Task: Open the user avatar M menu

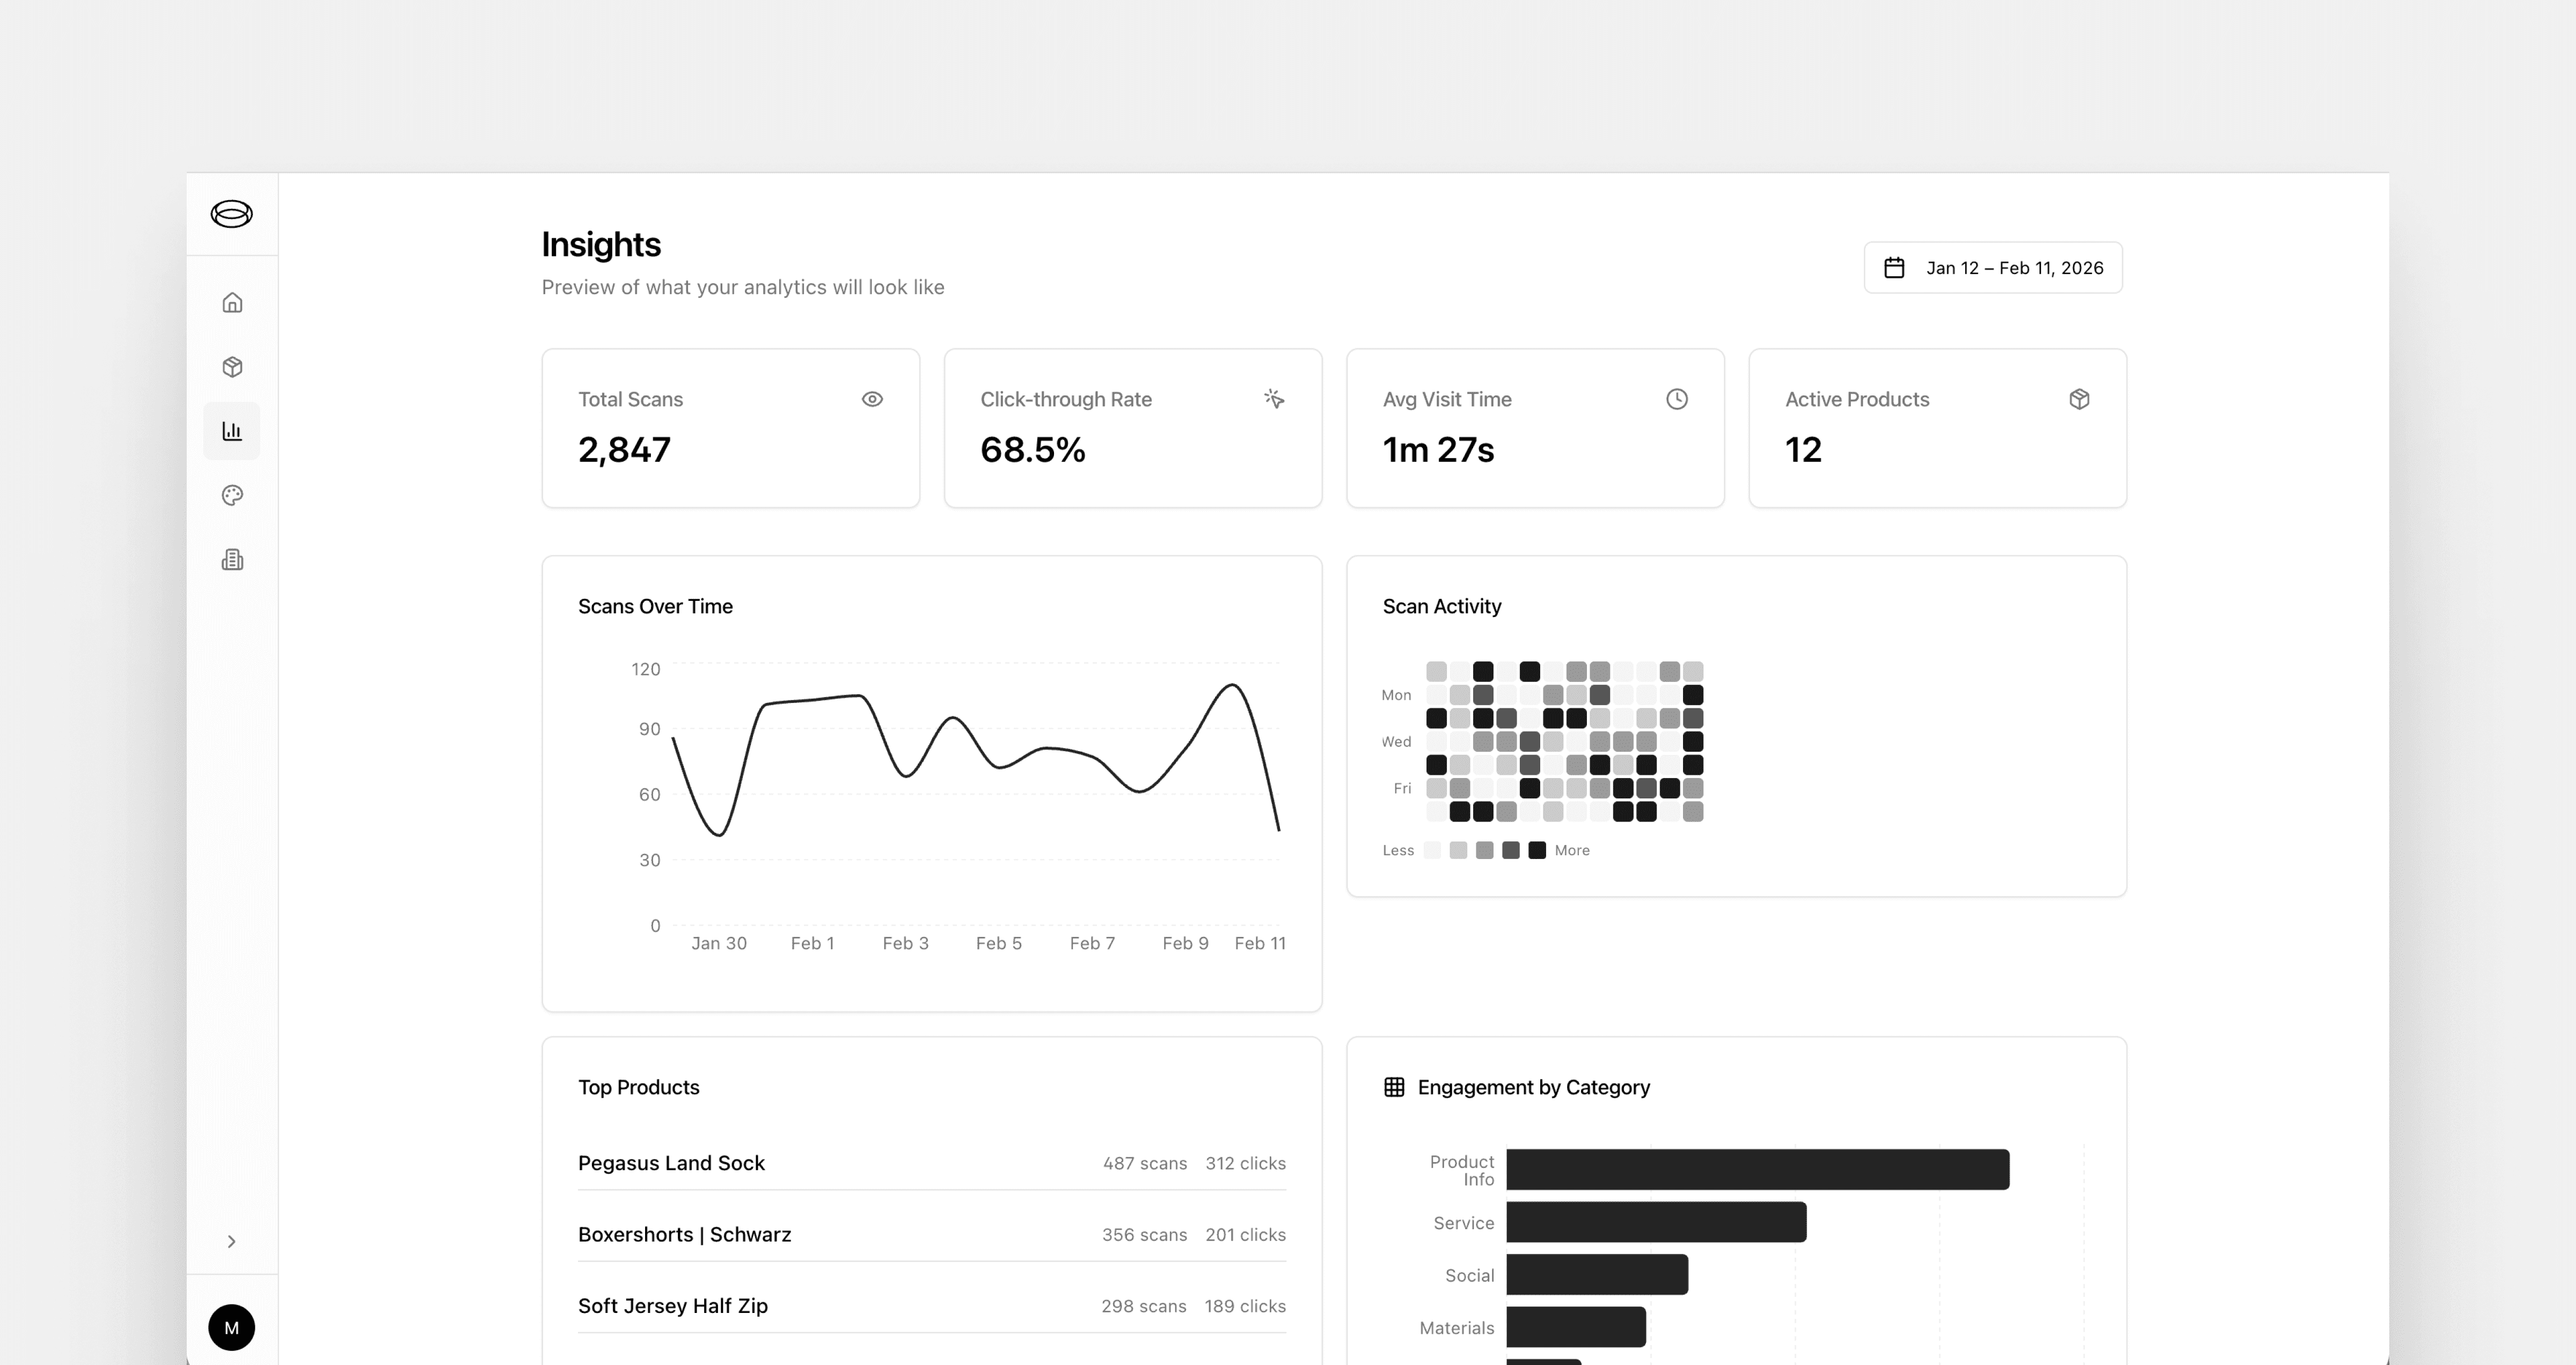Action: tap(231, 1328)
